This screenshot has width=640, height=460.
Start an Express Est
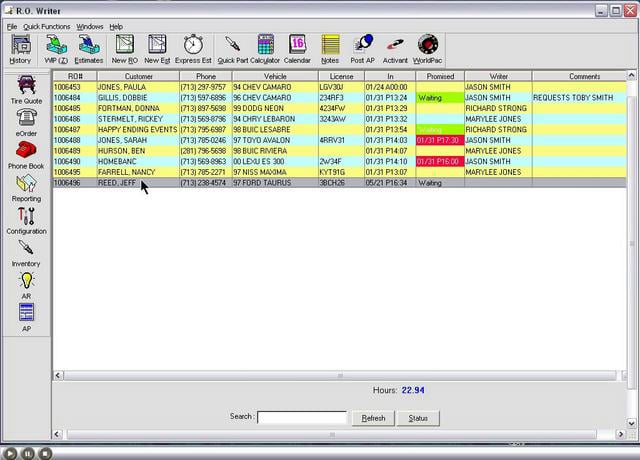[x=193, y=49]
